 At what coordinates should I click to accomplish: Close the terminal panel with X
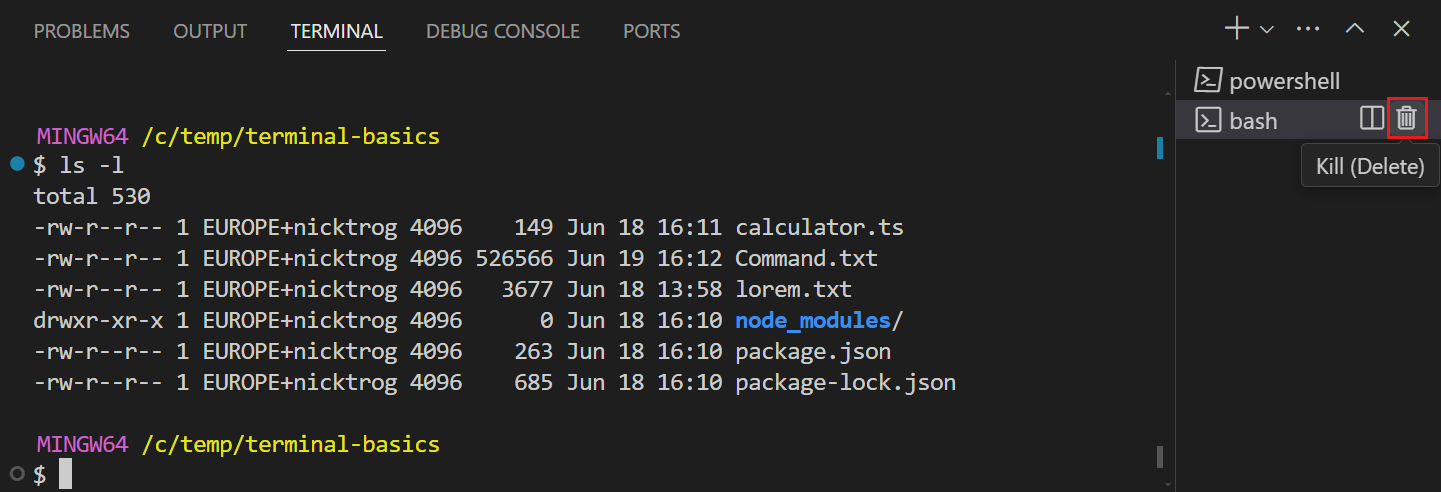[1401, 29]
